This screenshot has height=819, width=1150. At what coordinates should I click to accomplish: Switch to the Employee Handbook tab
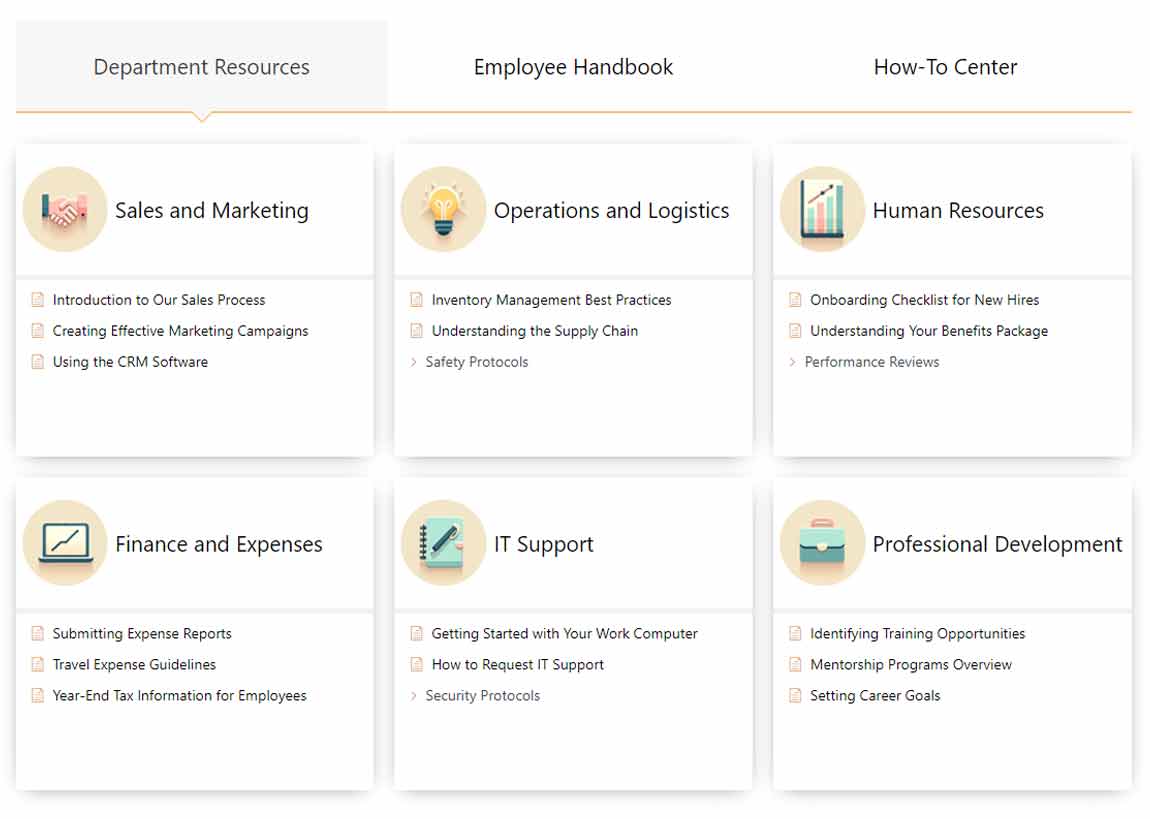click(573, 67)
